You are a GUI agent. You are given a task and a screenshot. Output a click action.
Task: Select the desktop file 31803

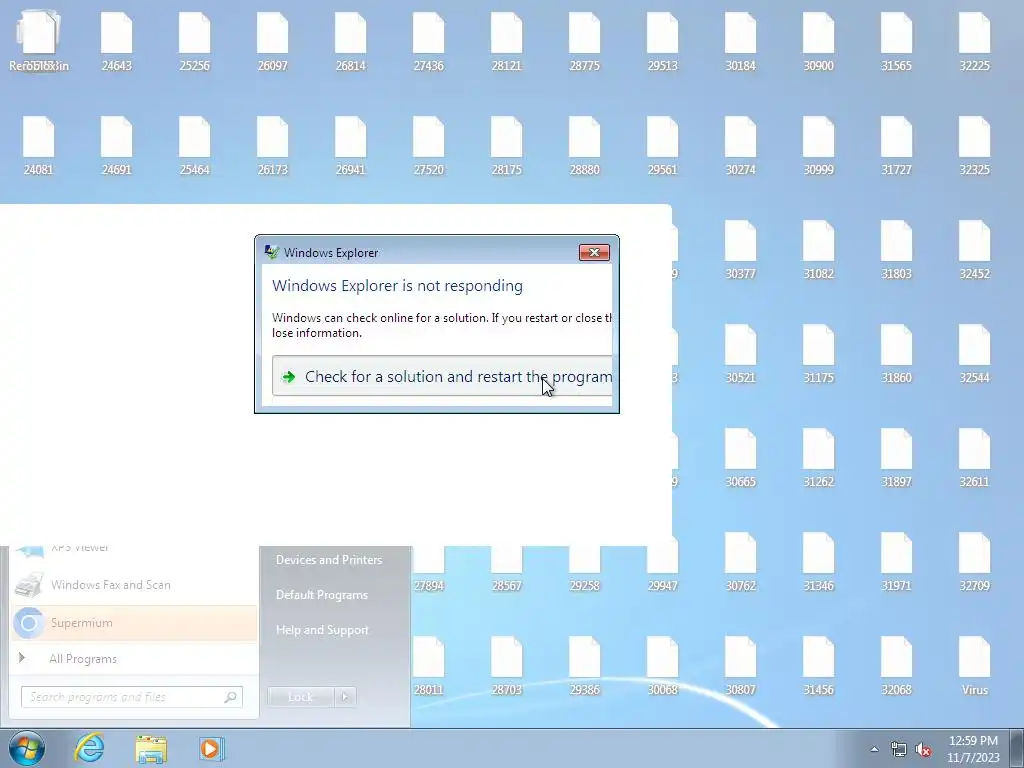point(896,250)
